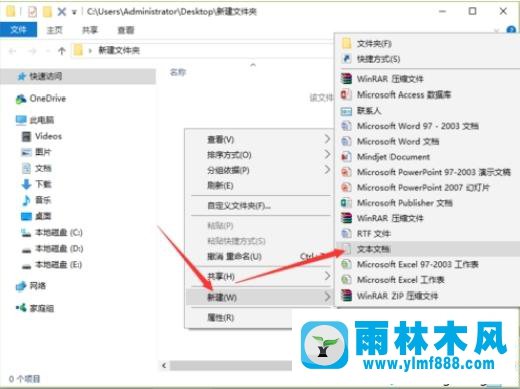The image size is (520, 389).
Task: Click the Microsoft Access 数据库 icon
Action: coord(346,95)
